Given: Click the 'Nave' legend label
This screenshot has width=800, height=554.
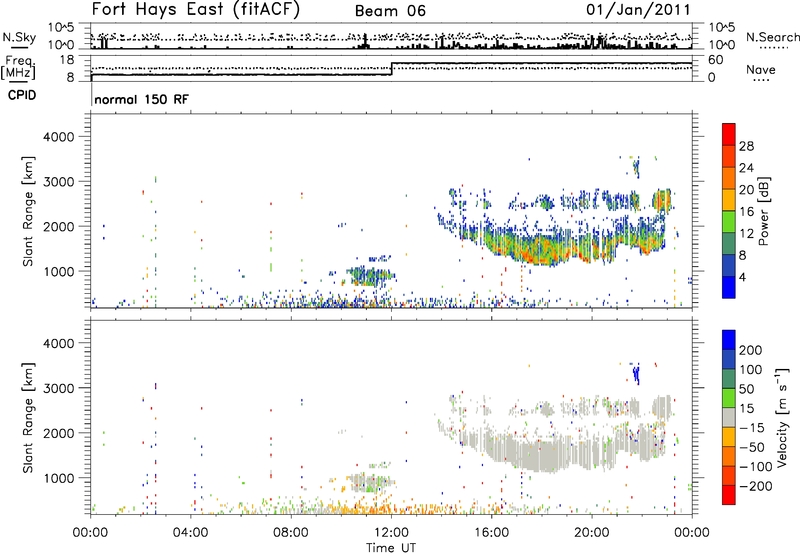Looking at the screenshot, I should (x=760, y=69).
